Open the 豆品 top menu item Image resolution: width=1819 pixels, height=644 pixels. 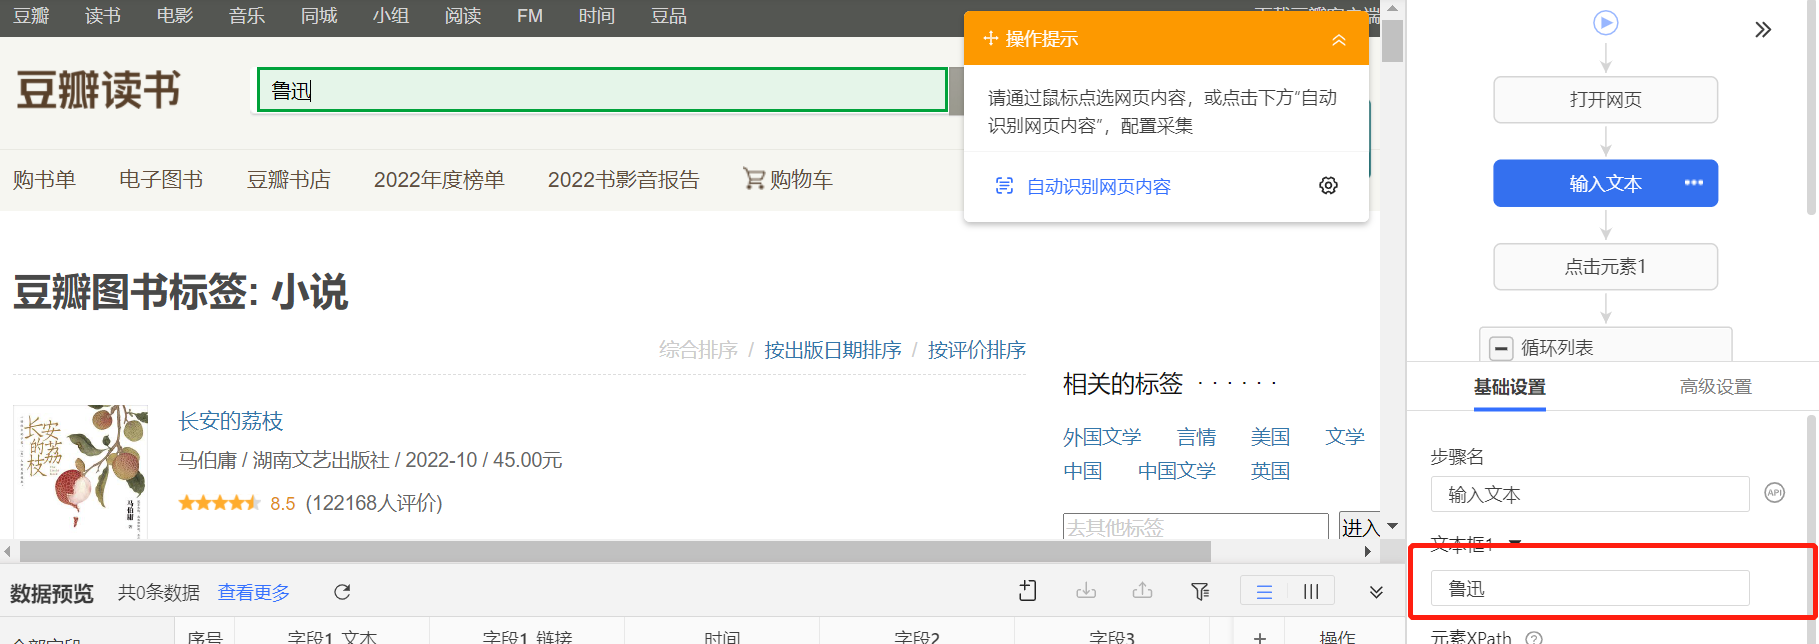[x=669, y=16]
